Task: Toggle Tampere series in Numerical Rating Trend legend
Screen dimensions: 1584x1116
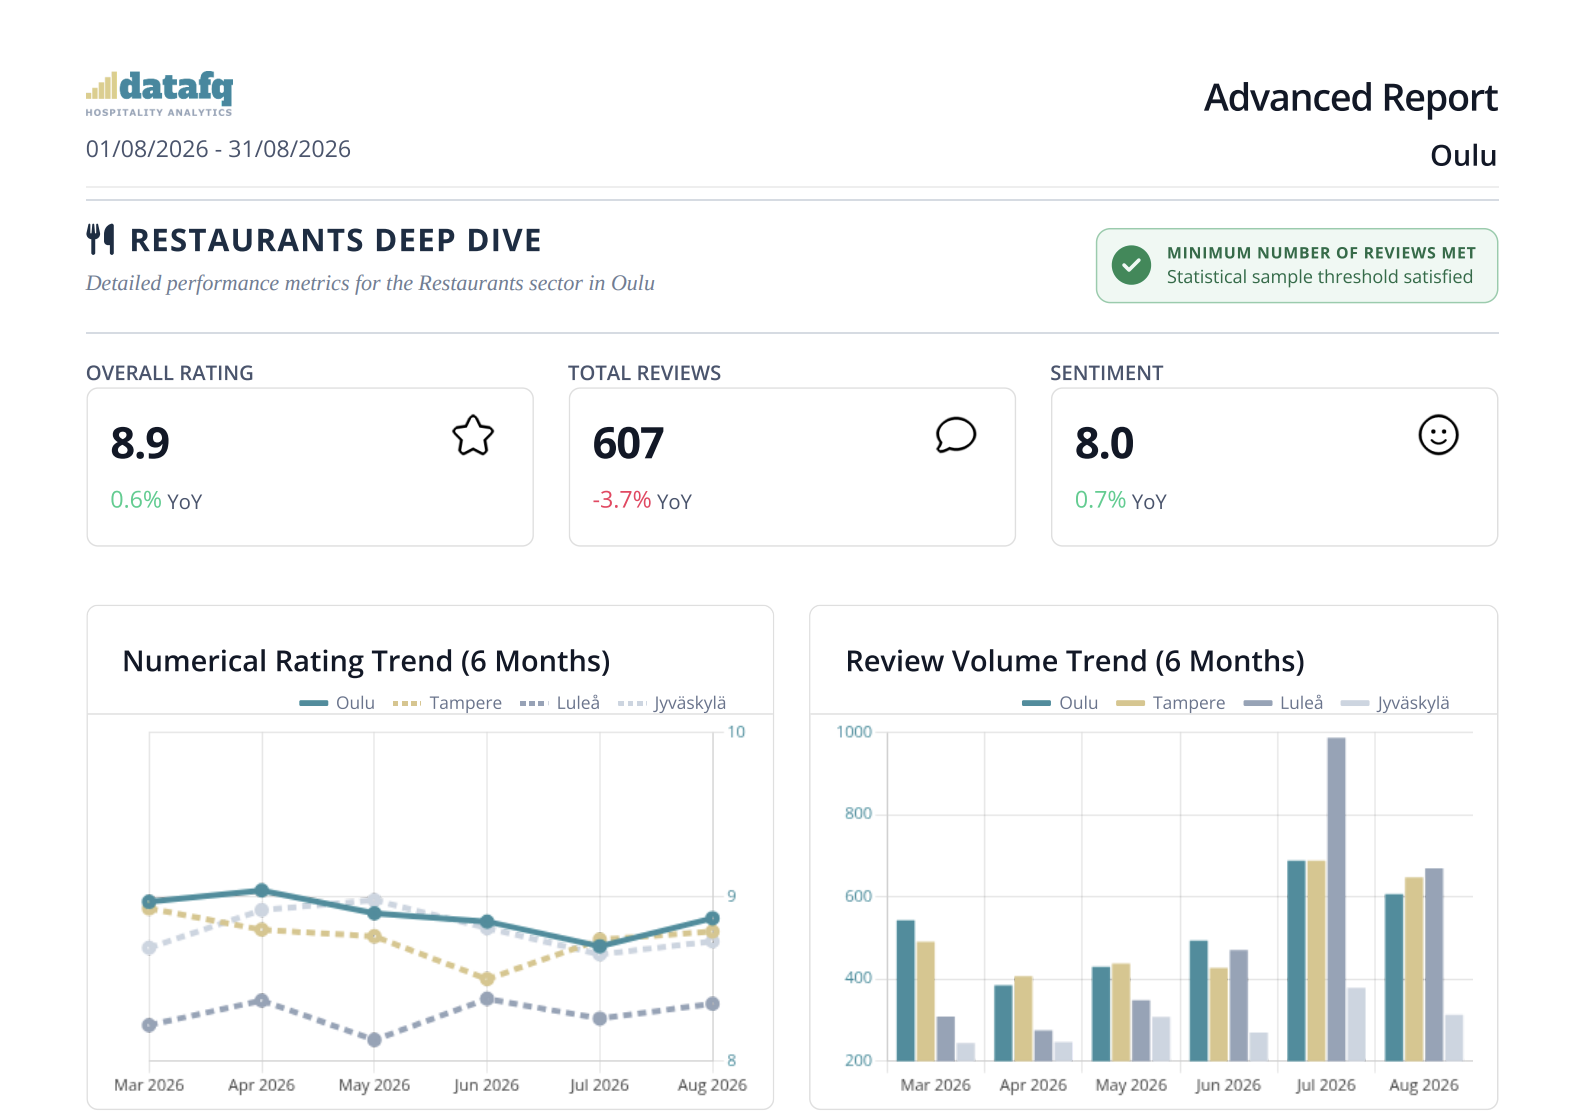Action: (x=447, y=703)
